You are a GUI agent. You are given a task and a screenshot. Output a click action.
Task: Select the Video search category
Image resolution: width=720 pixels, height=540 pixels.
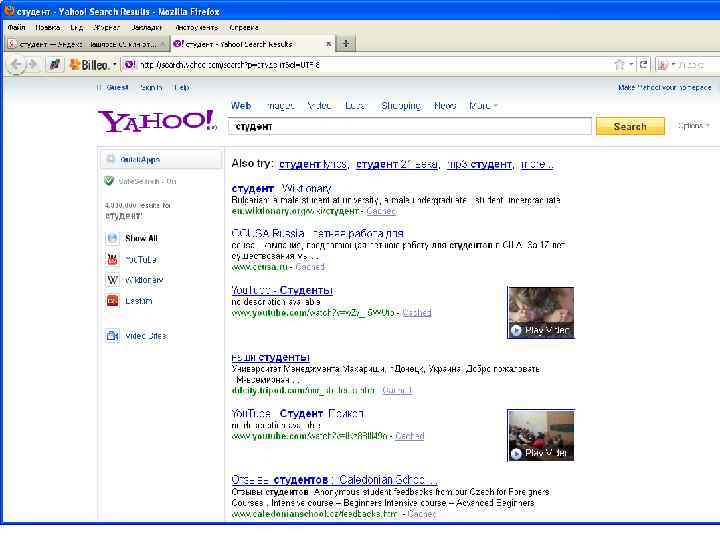click(x=320, y=106)
